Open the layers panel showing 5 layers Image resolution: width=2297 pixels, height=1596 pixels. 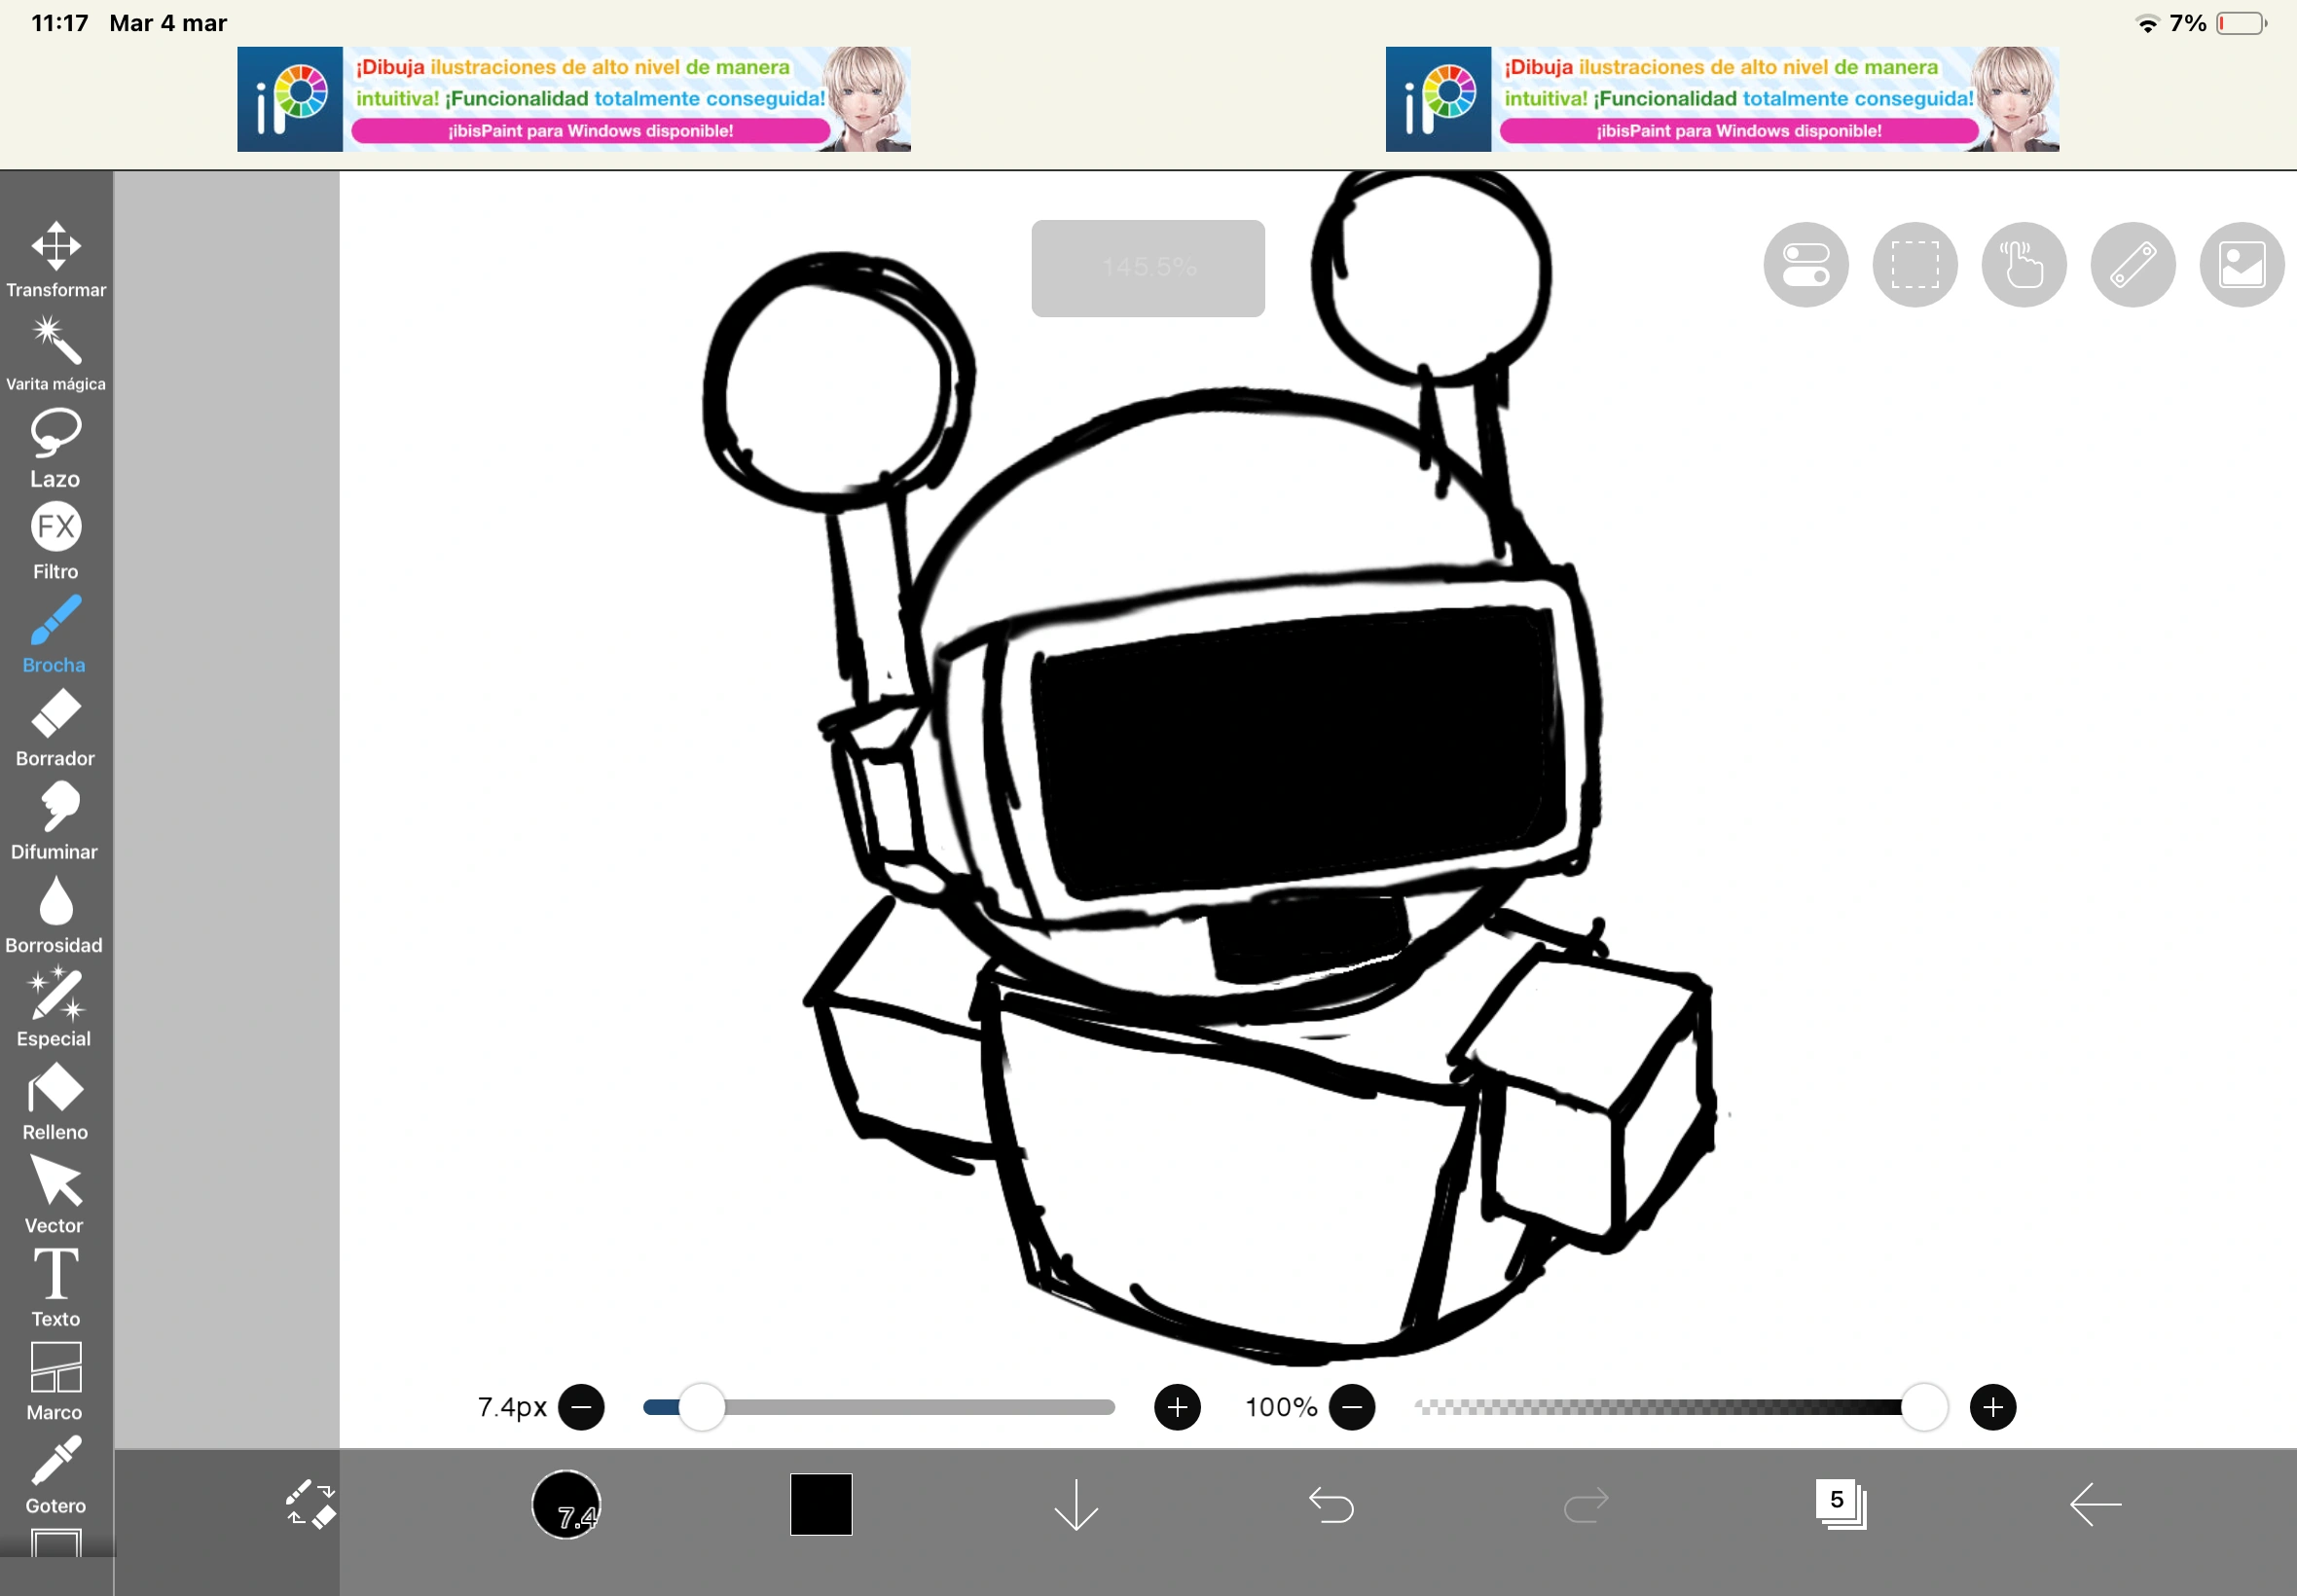tap(1840, 1503)
